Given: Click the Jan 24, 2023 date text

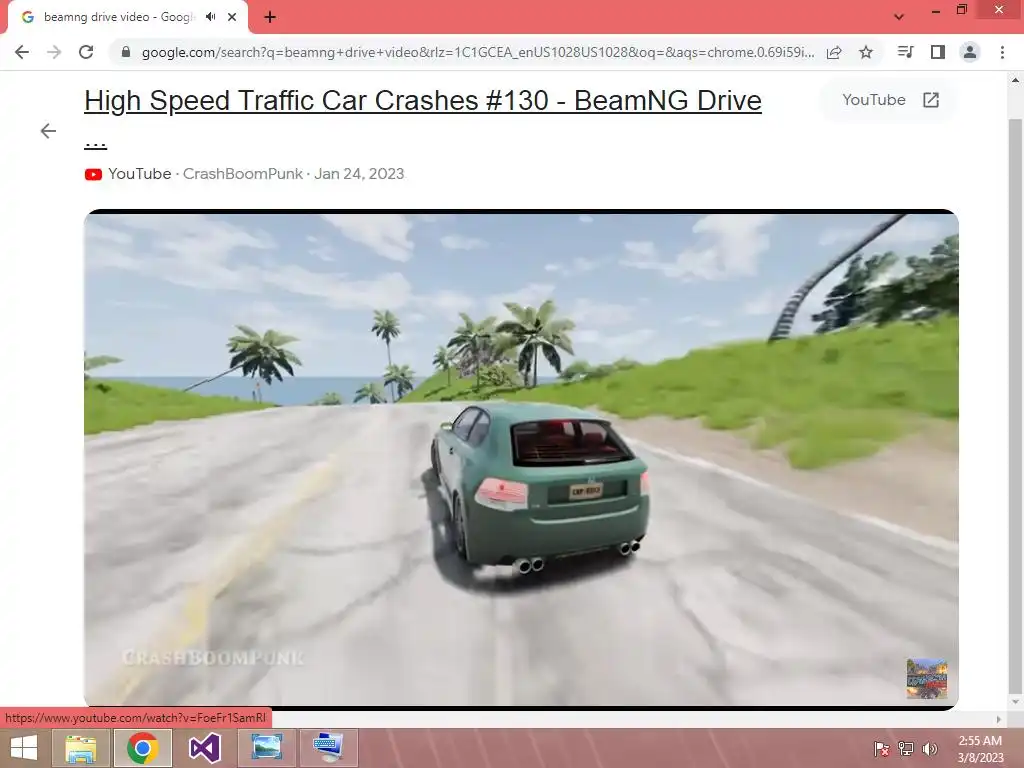Looking at the screenshot, I should pos(359,174).
